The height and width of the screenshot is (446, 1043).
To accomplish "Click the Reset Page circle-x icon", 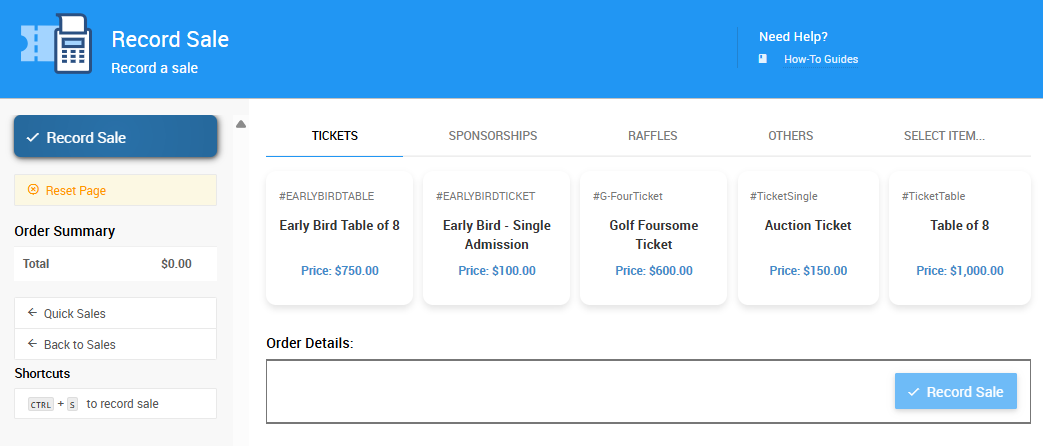I will point(33,190).
